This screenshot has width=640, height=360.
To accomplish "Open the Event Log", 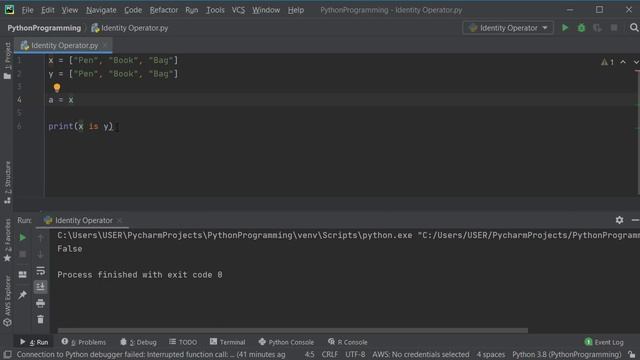I will 604,342.
